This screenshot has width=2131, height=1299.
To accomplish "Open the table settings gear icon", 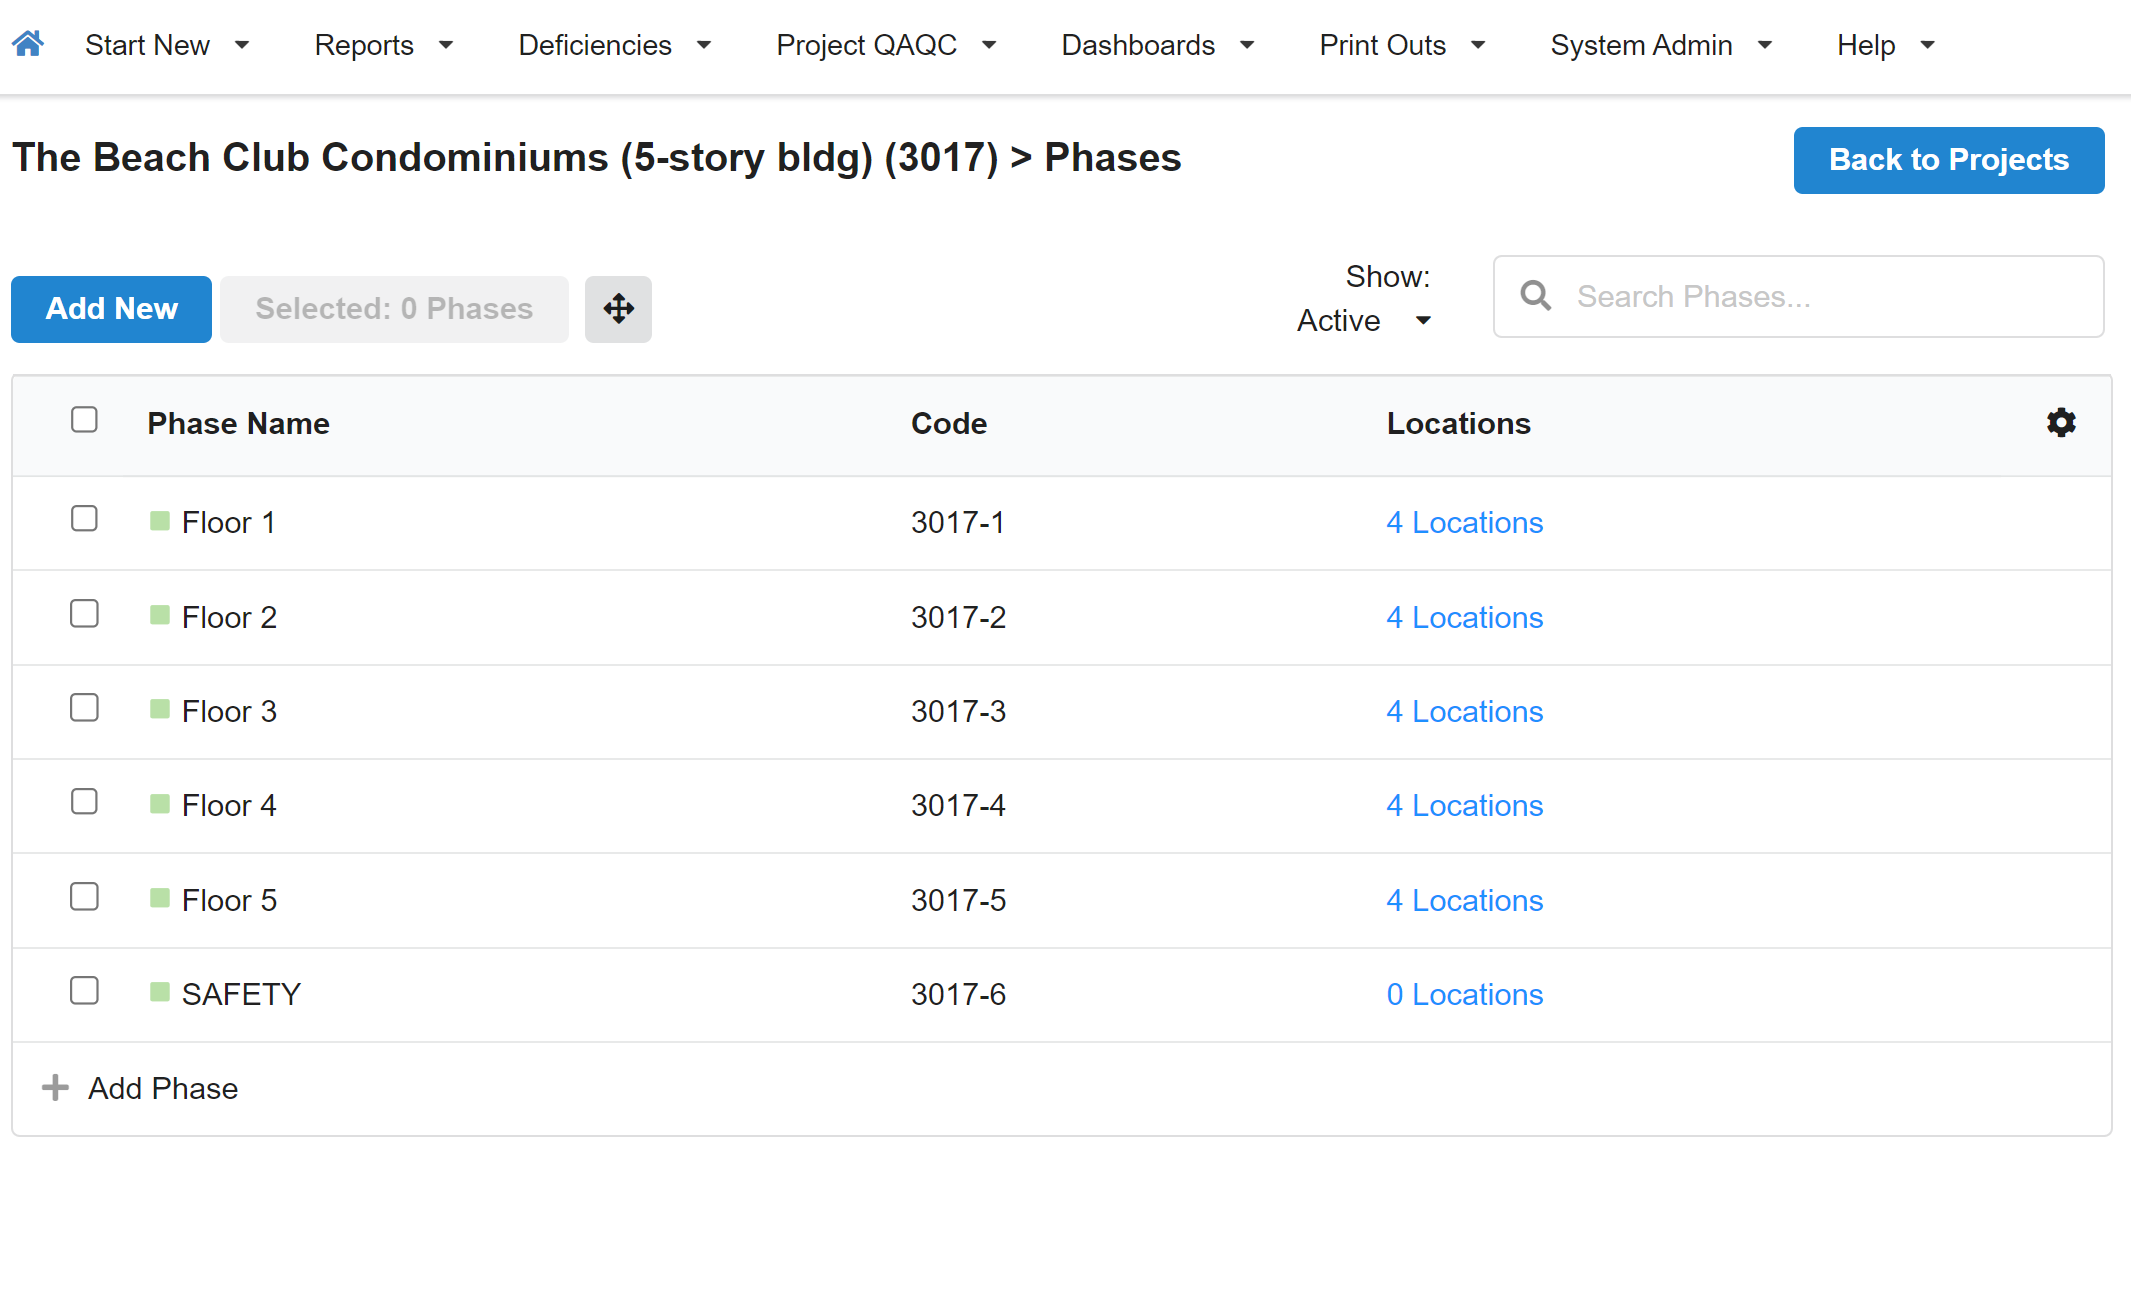I will [x=2061, y=422].
